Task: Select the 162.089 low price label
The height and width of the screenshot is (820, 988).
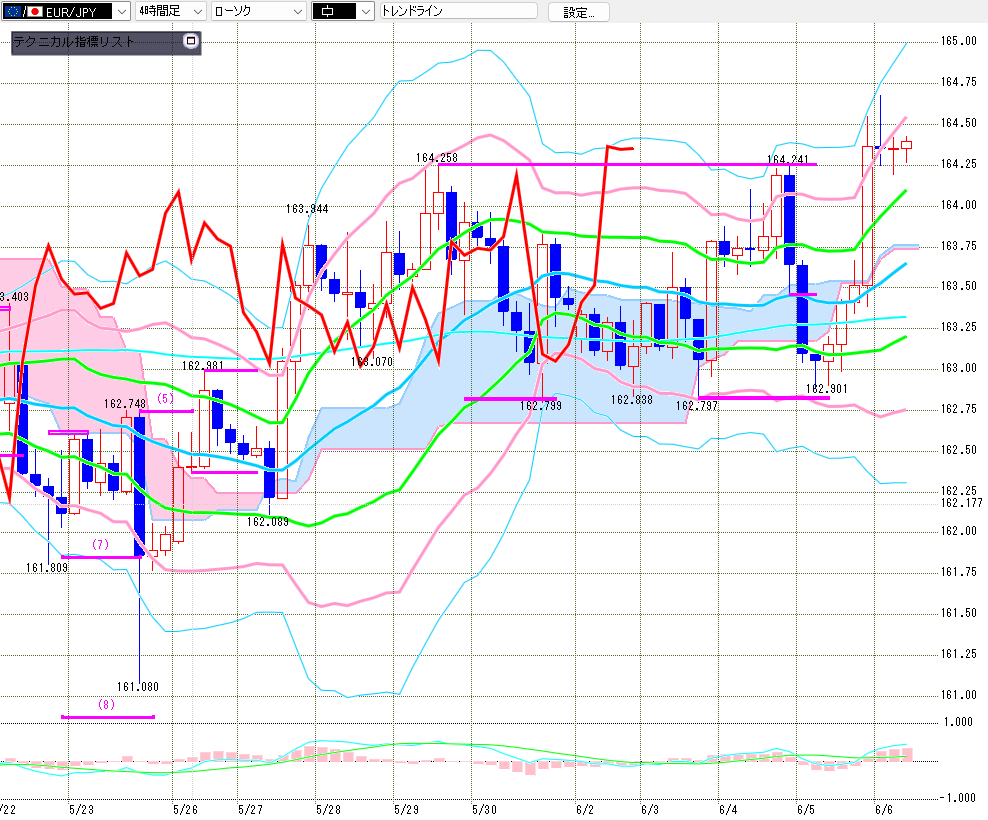Action: coord(268,522)
